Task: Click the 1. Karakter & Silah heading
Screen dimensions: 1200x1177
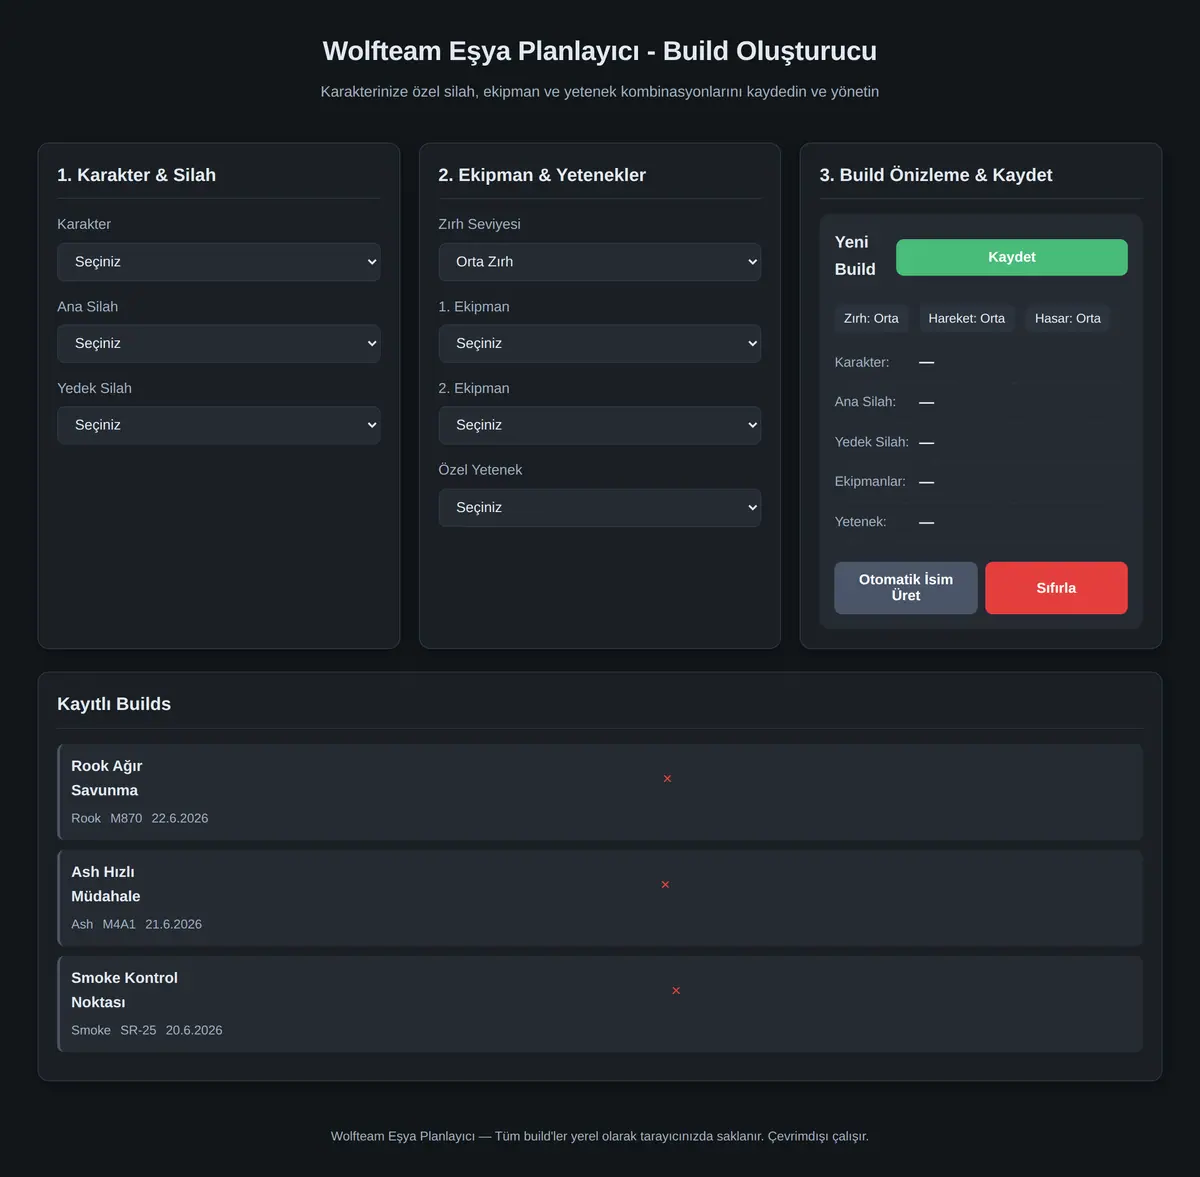Action: [136, 175]
